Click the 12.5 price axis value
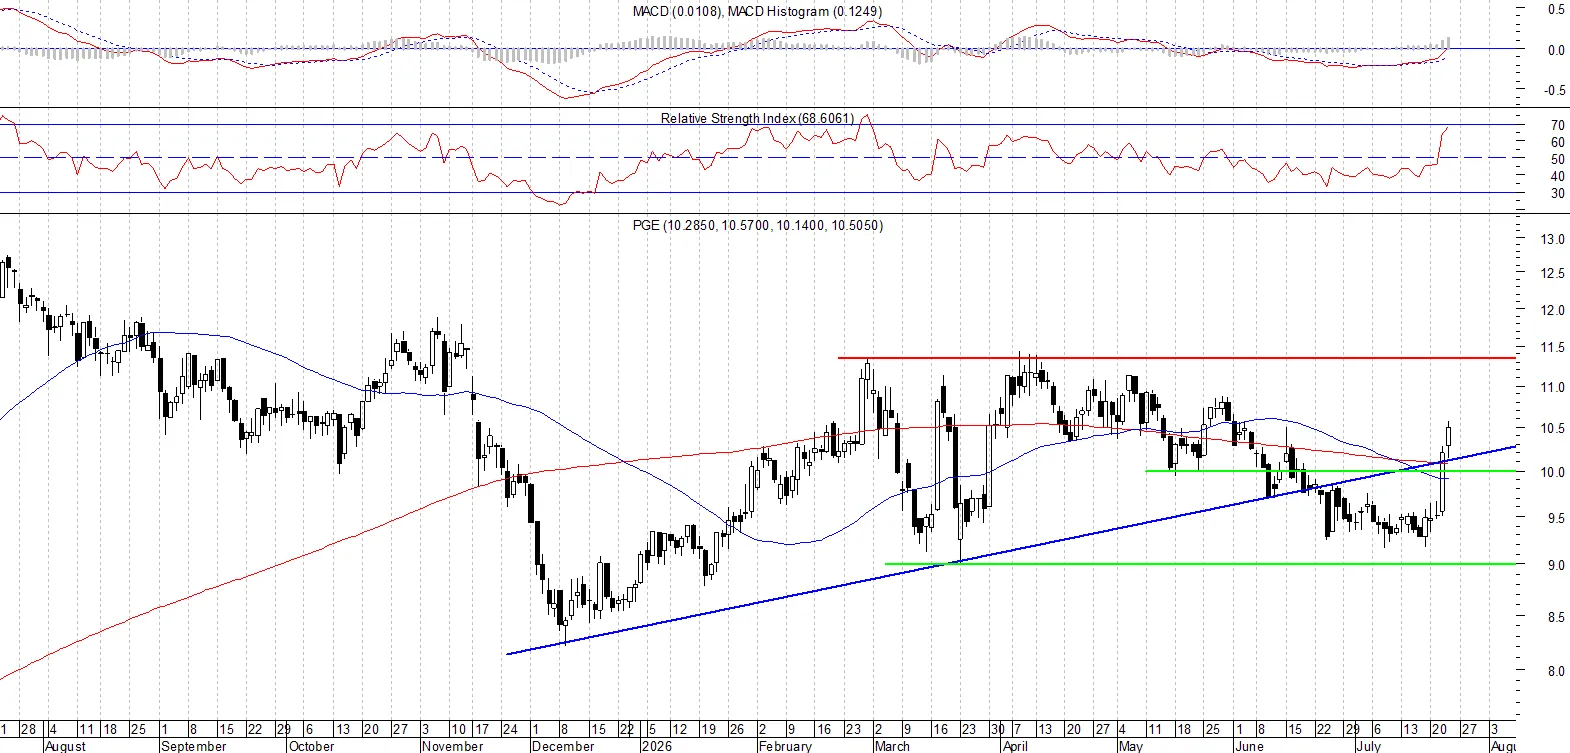 pyautogui.click(x=1552, y=274)
